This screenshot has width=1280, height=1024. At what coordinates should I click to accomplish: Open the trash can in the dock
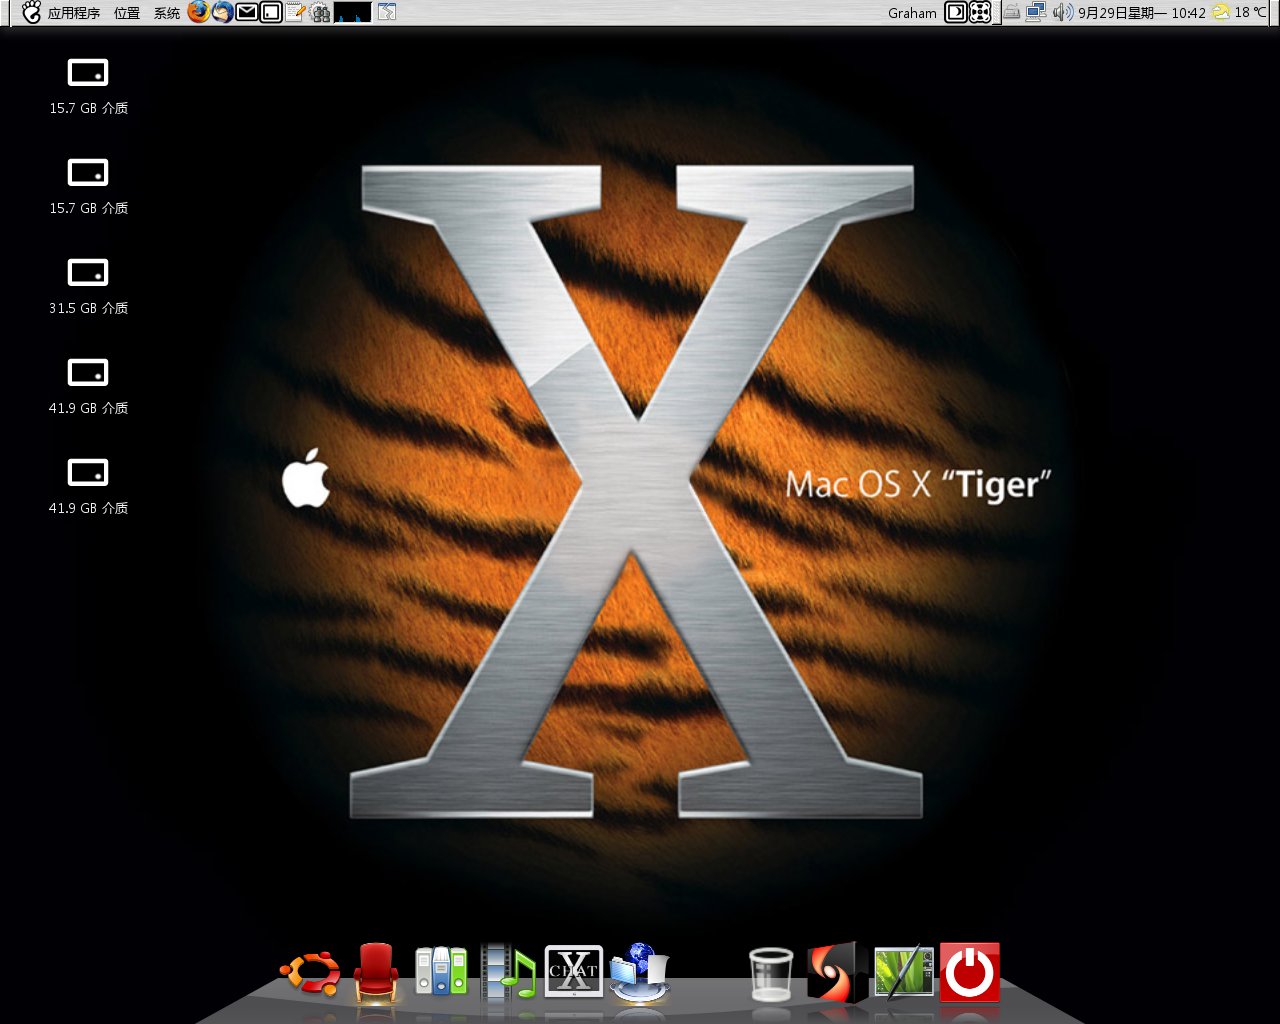click(x=770, y=974)
